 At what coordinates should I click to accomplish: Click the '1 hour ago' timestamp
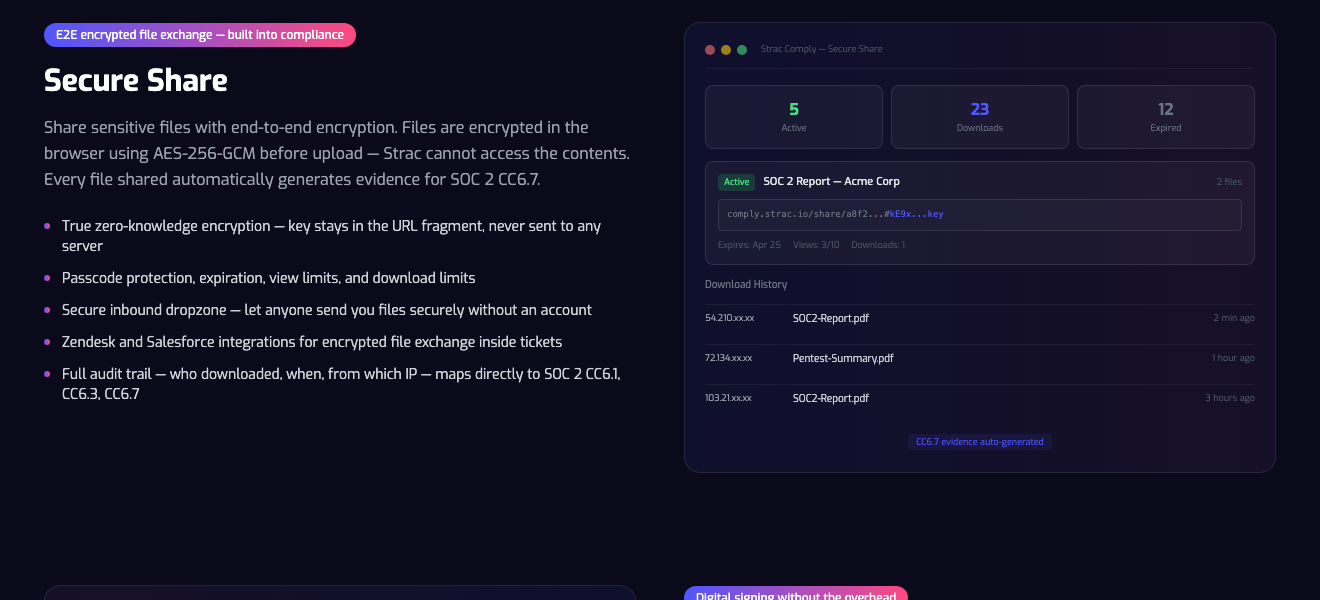(x=1233, y=358)
